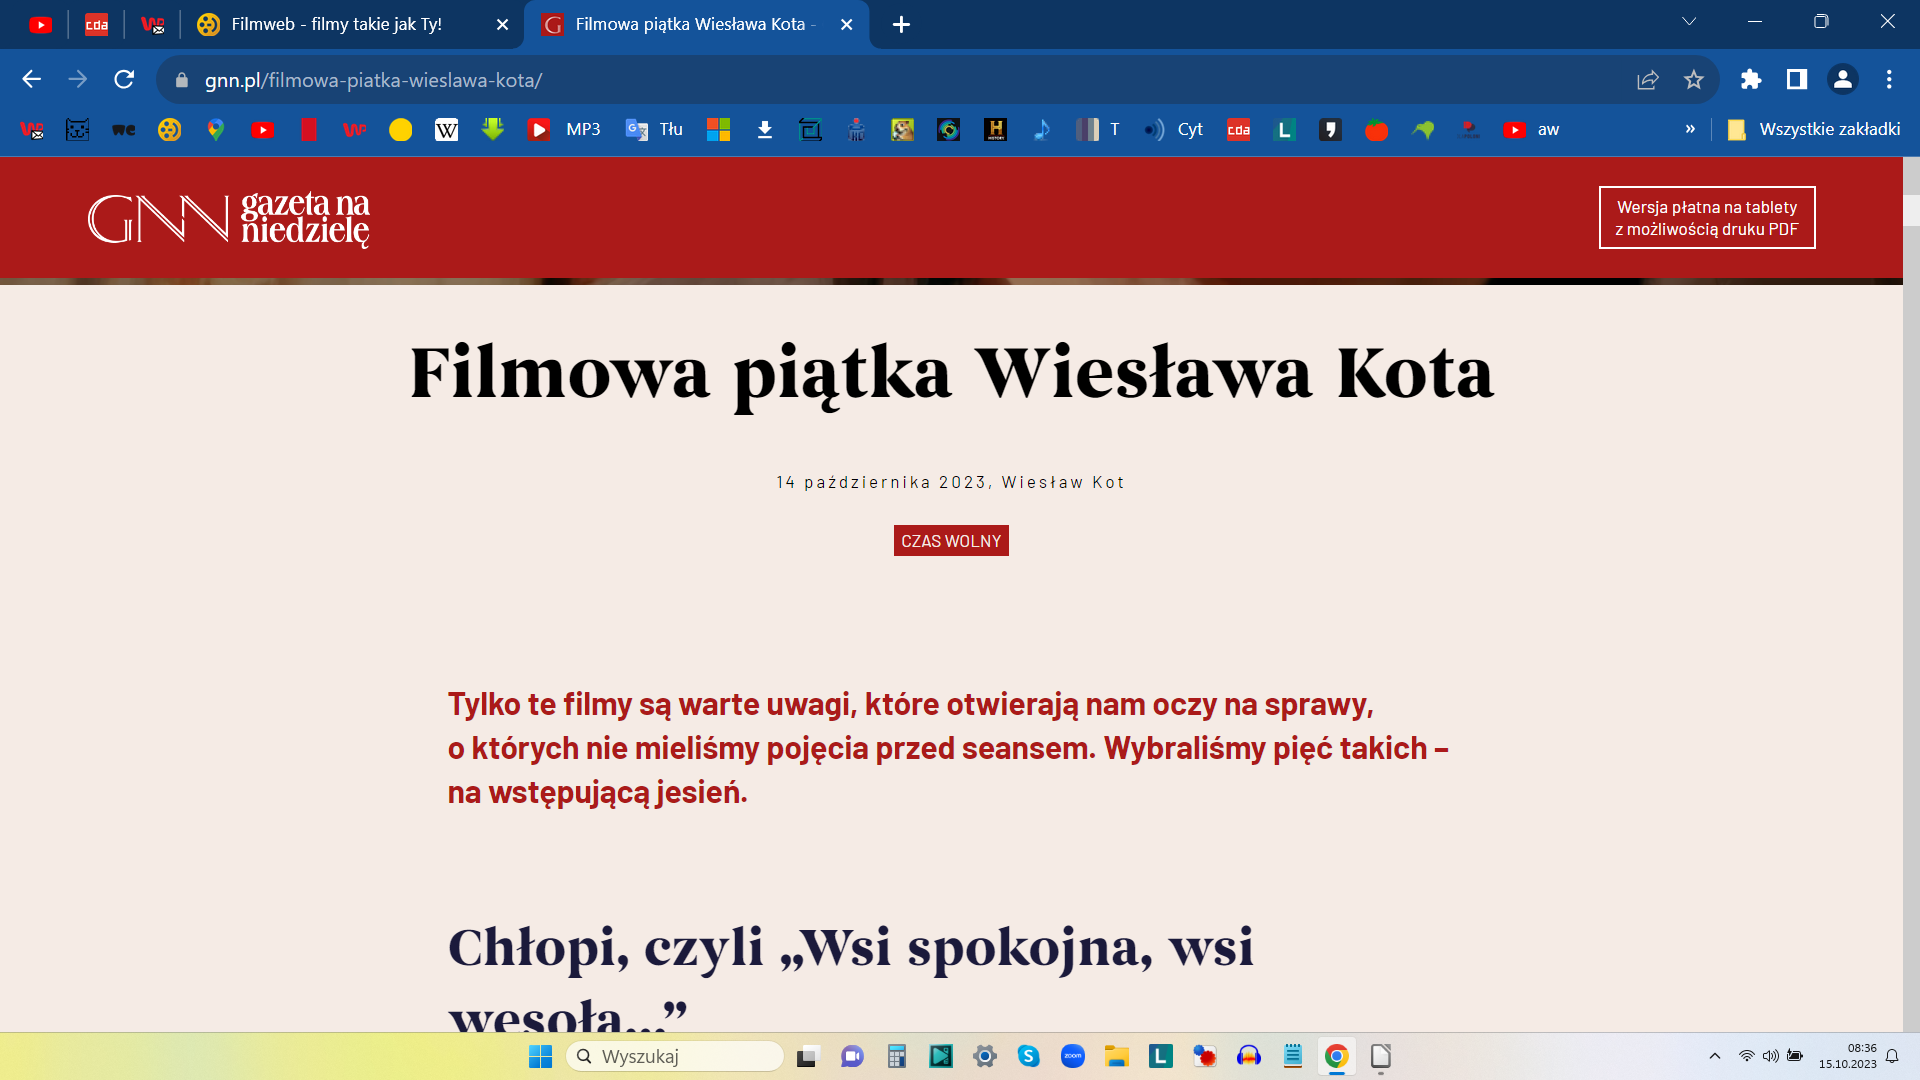Open the Google Translate Tłu bookmark
Screen dimensions: 1920x1080
[x=654, y=130]
